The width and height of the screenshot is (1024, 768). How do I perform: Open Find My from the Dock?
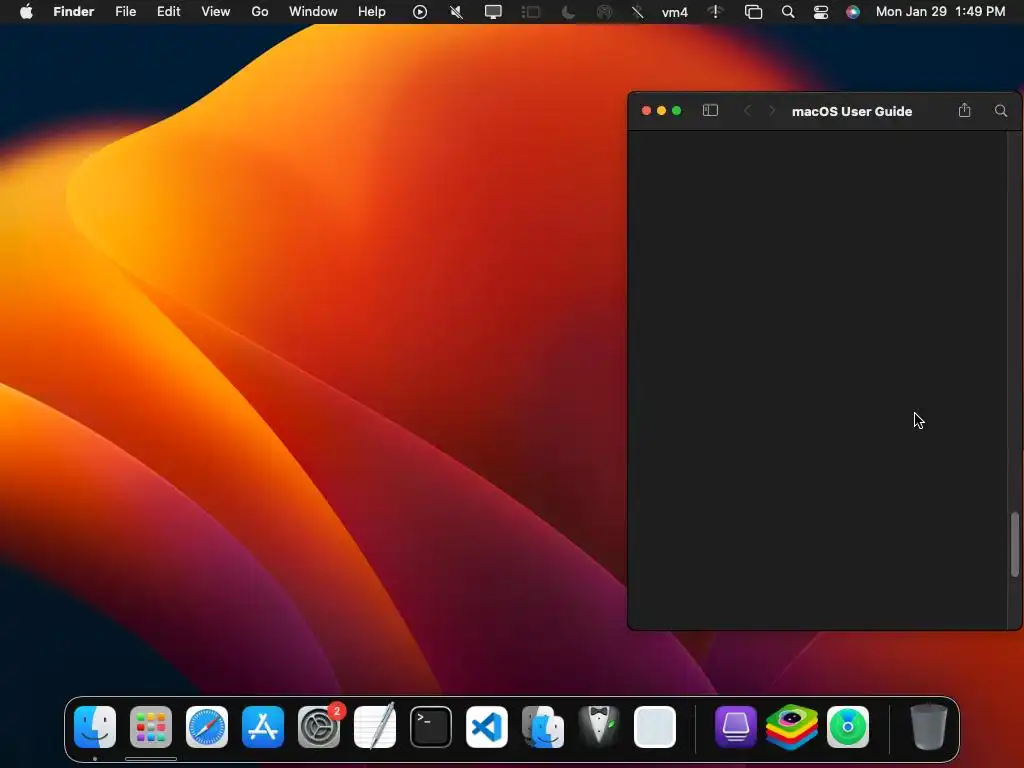pyautogui.click(x=848, y=727)
